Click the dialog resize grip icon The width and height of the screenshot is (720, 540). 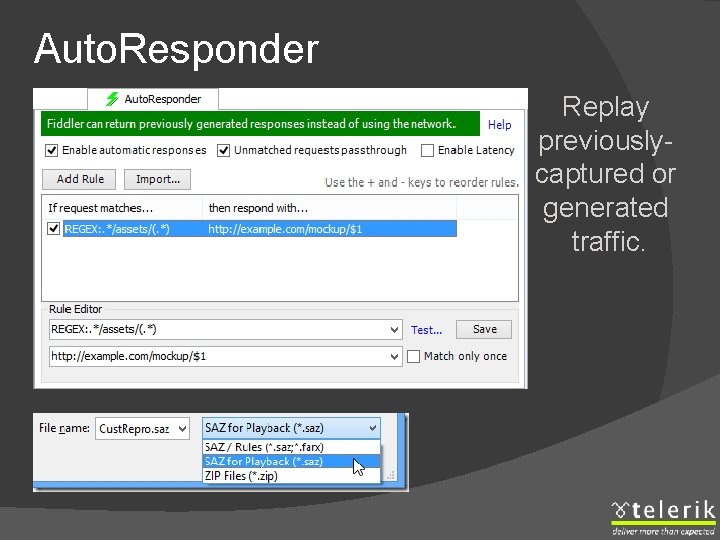tap(391, 476)
